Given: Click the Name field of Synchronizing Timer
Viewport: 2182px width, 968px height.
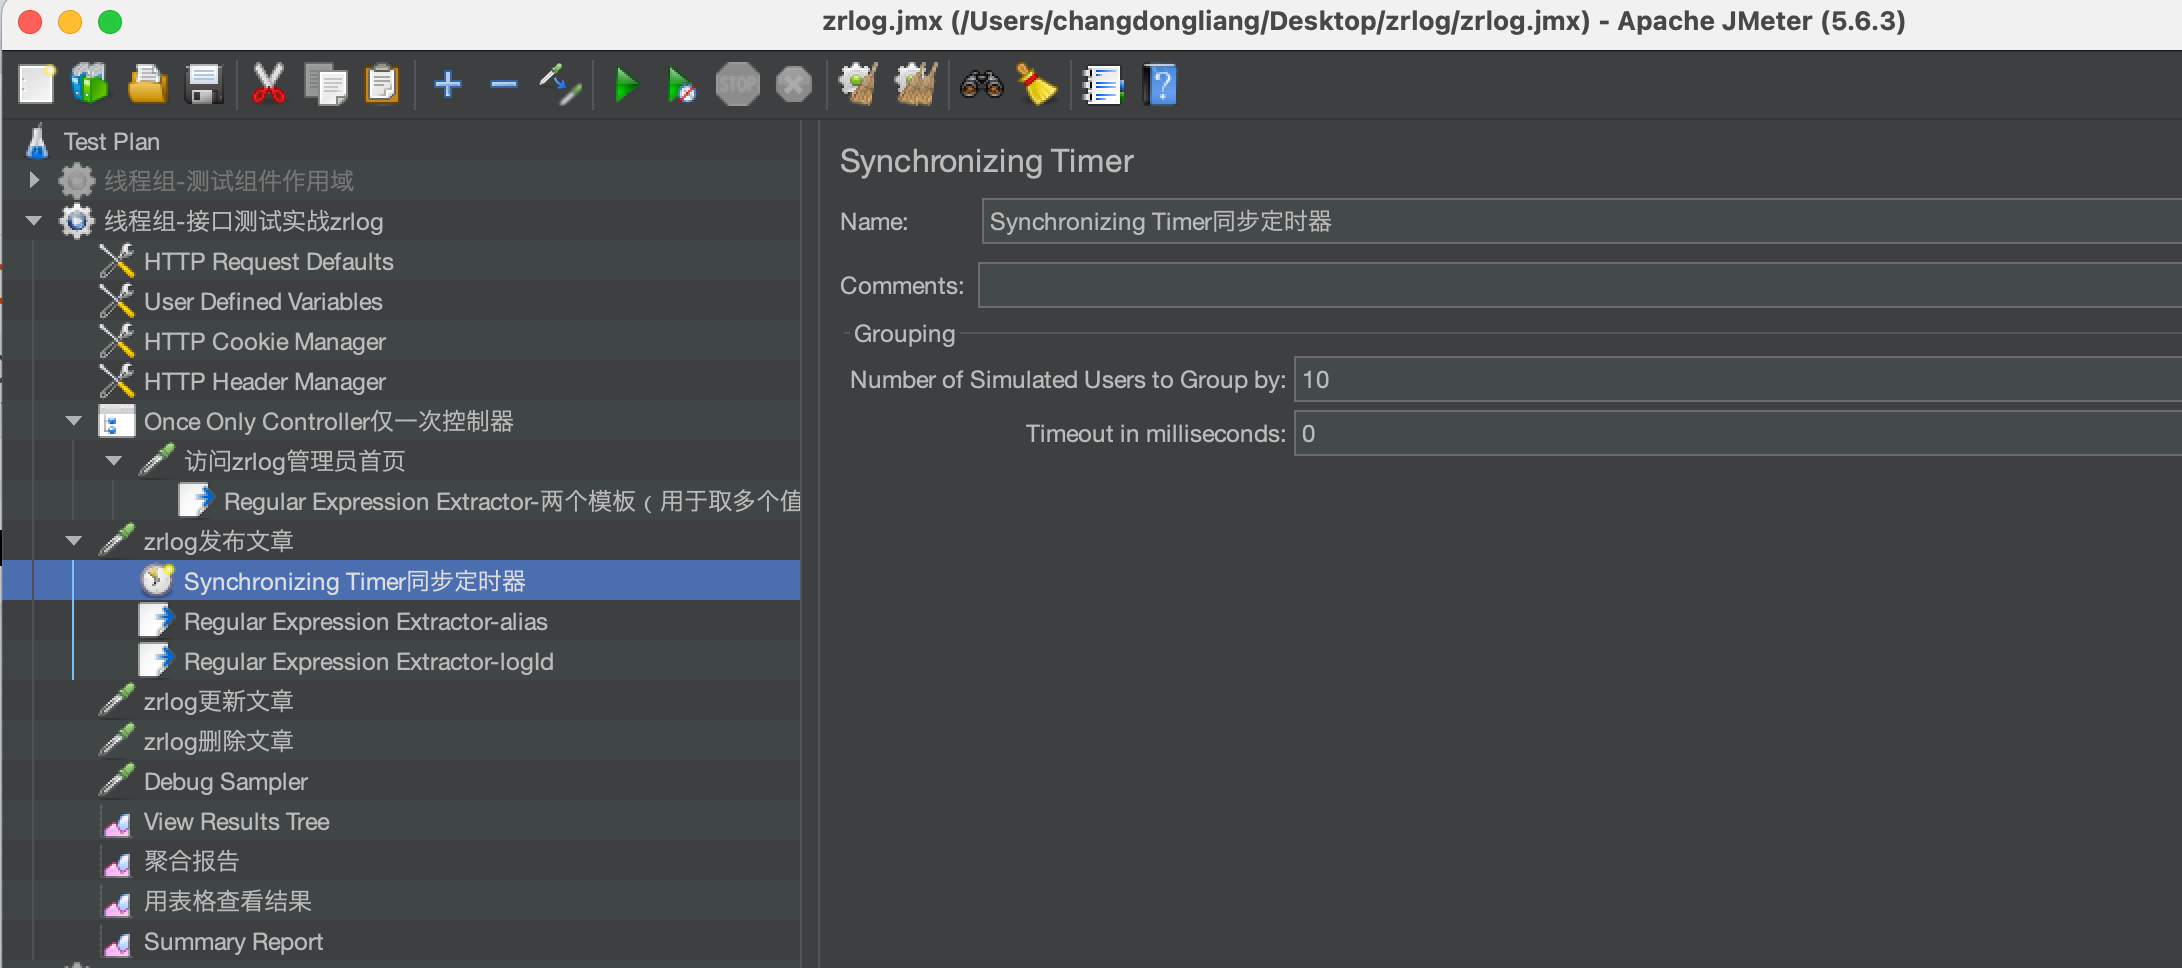Looking at the screenshot, I should point(1581,221).
